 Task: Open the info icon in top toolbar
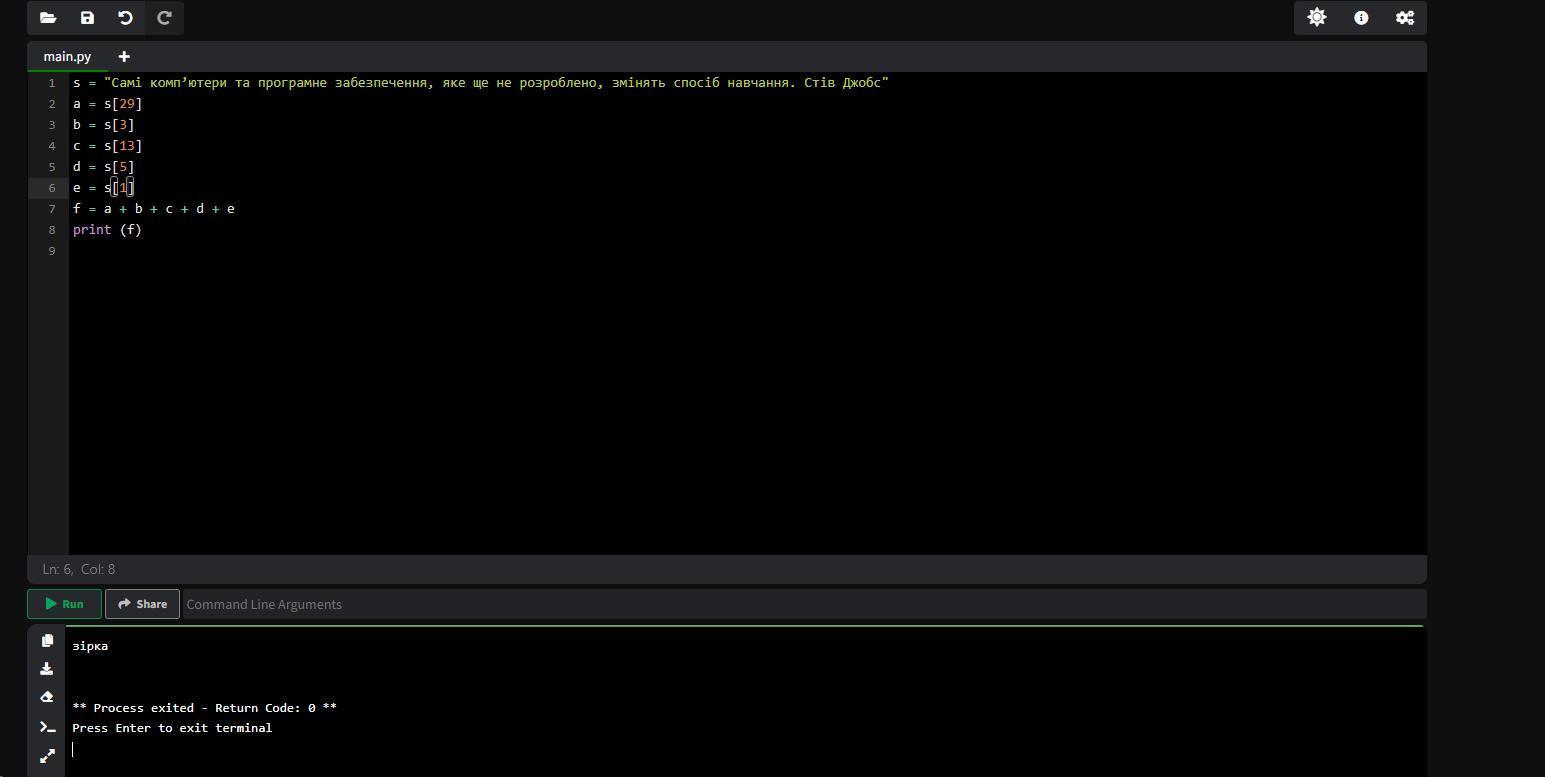pos(1361,18)
